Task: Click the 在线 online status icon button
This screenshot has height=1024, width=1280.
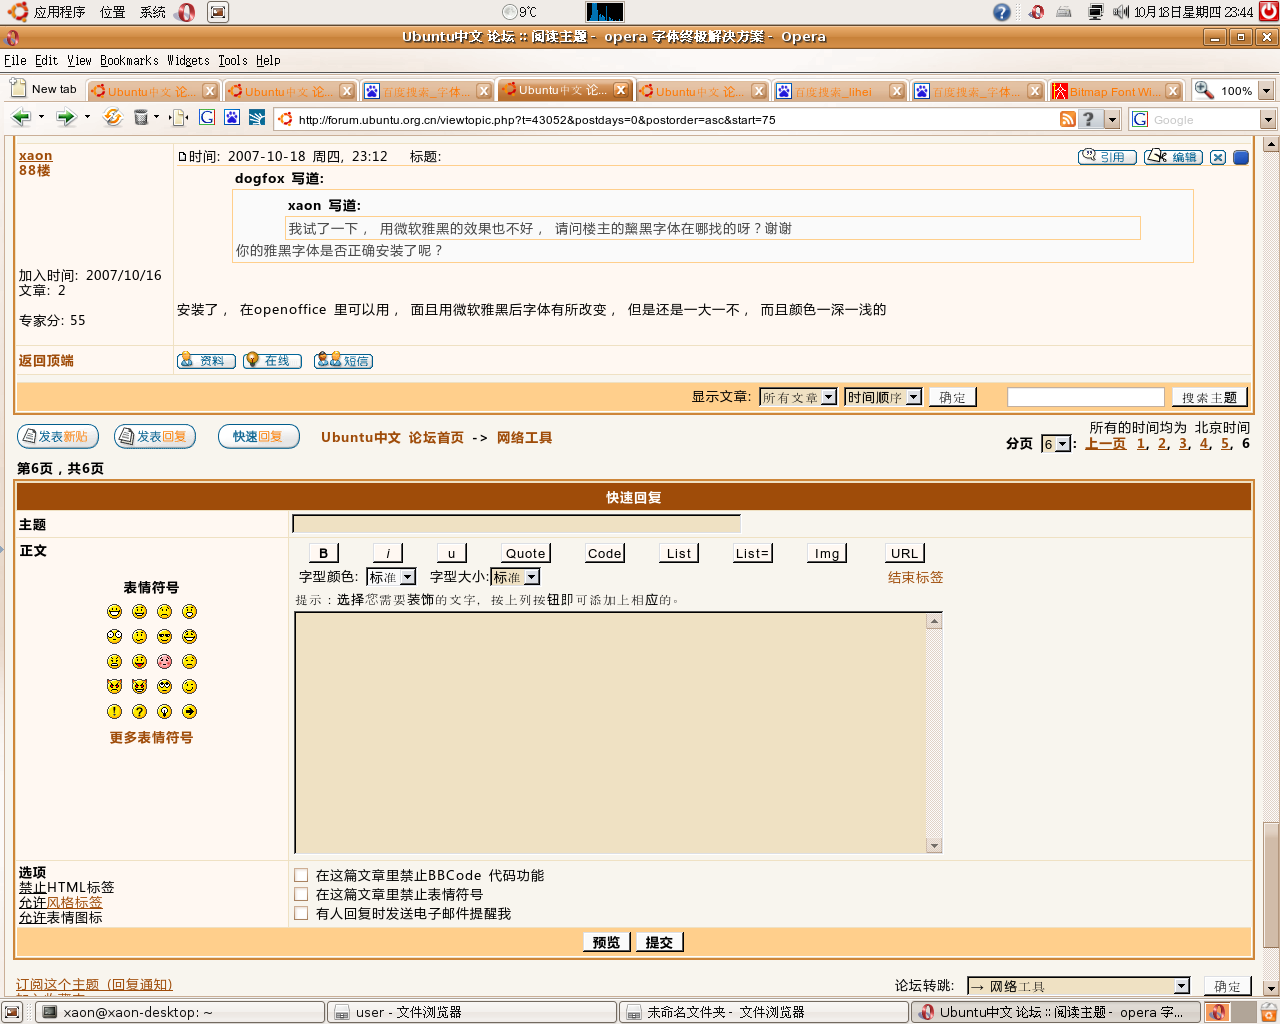Action: (x=272, y=361)
